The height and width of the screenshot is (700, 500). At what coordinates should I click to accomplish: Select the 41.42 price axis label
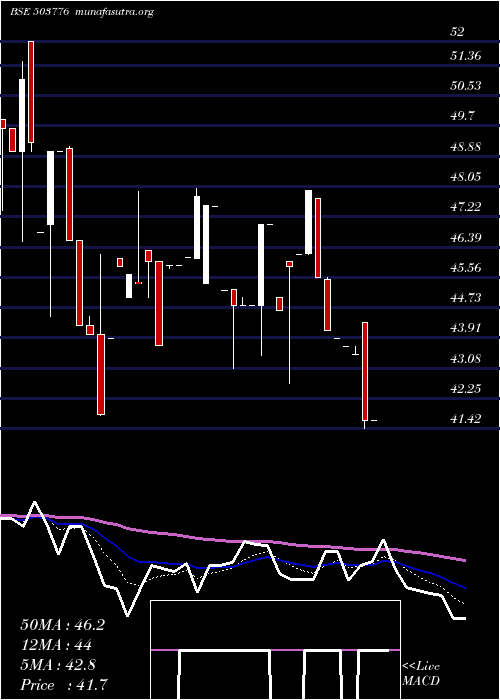pyautogui.click(x=466, y=419)
